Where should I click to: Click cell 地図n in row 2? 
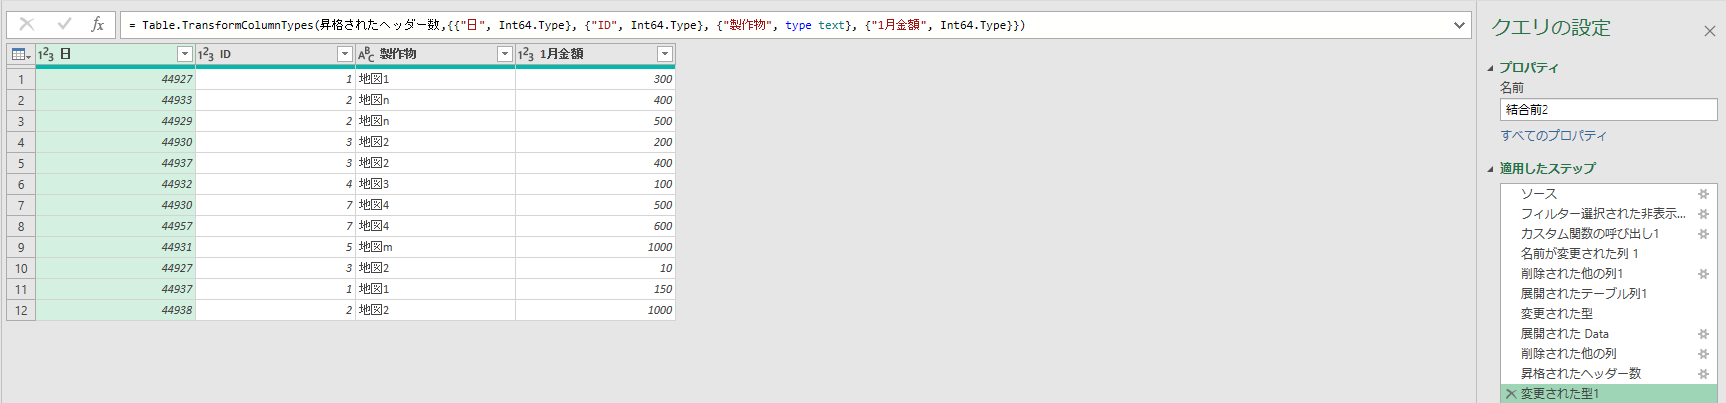435,100
